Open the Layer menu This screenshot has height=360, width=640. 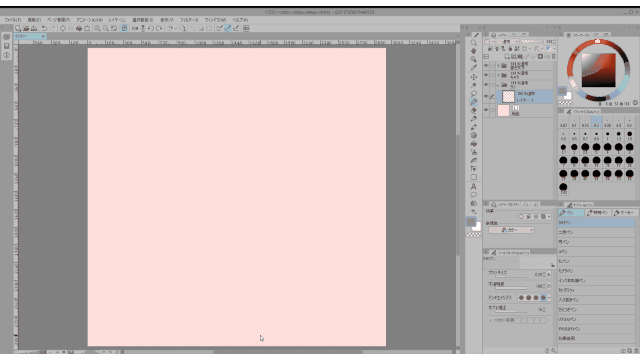click(x=117, y=20)
